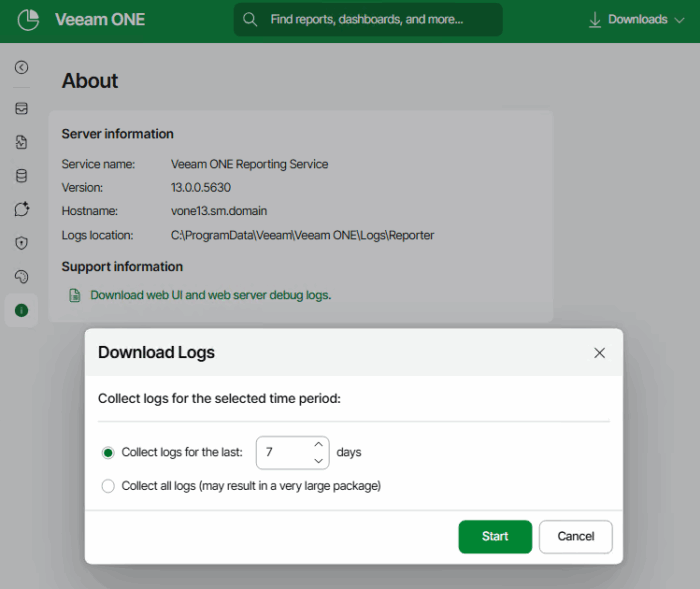Open the report document sidebar icon
This screenshot has height=589, width=700.
coord(21,142)
